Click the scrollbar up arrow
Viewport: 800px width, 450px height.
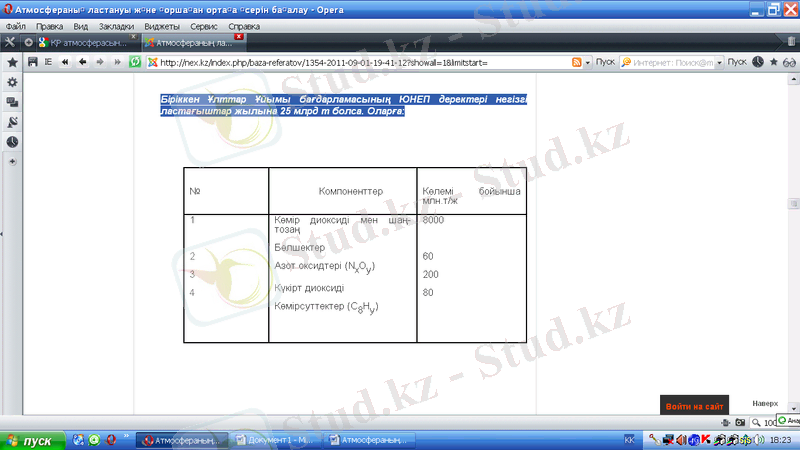click(x=793, y=79)
